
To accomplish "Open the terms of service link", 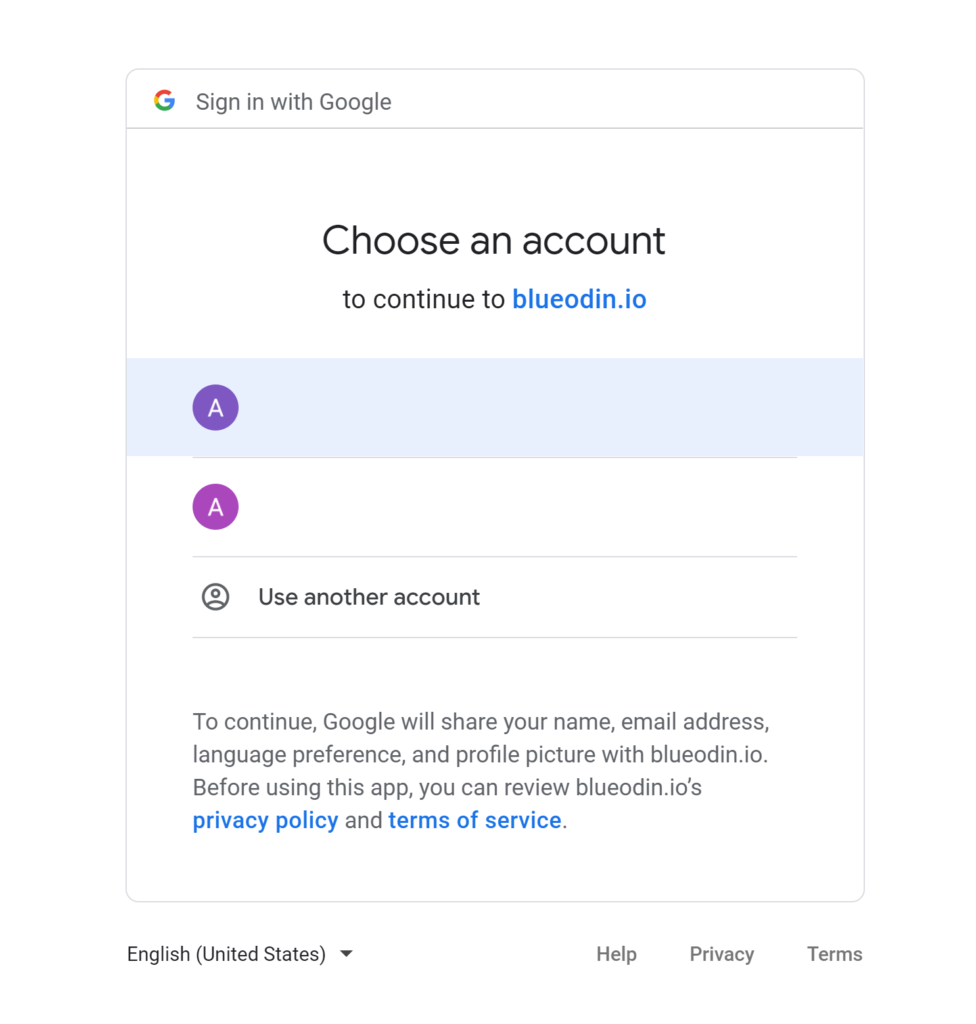I will 474,820.
